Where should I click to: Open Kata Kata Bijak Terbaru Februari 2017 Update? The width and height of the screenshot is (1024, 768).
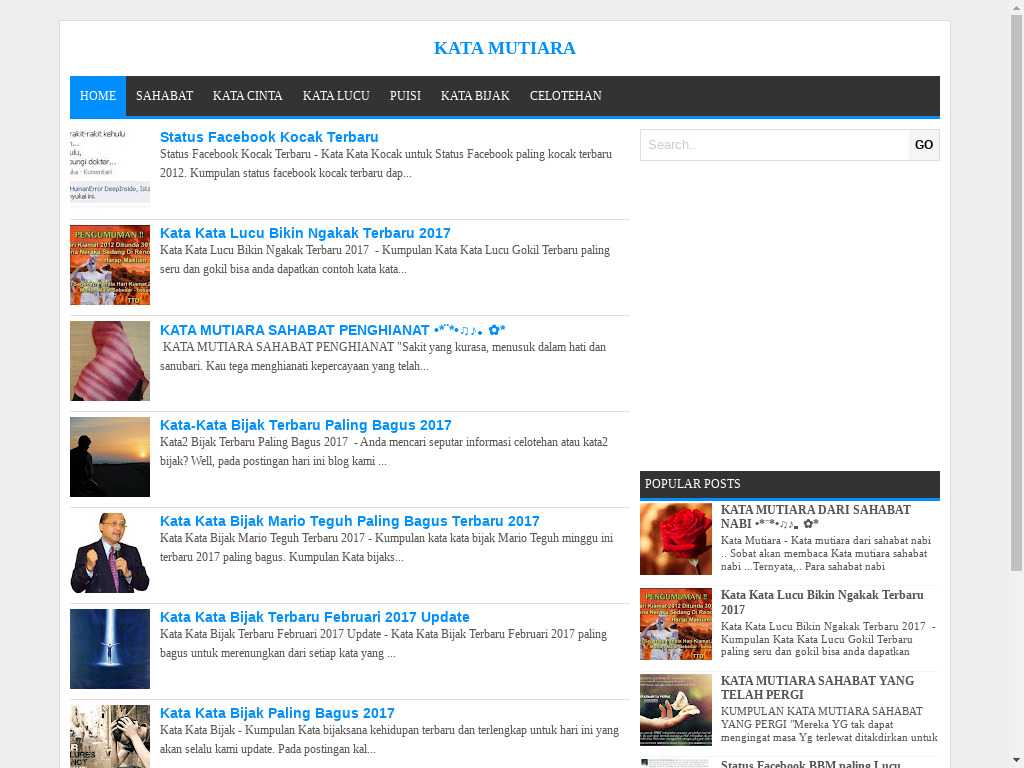[315, 617]
